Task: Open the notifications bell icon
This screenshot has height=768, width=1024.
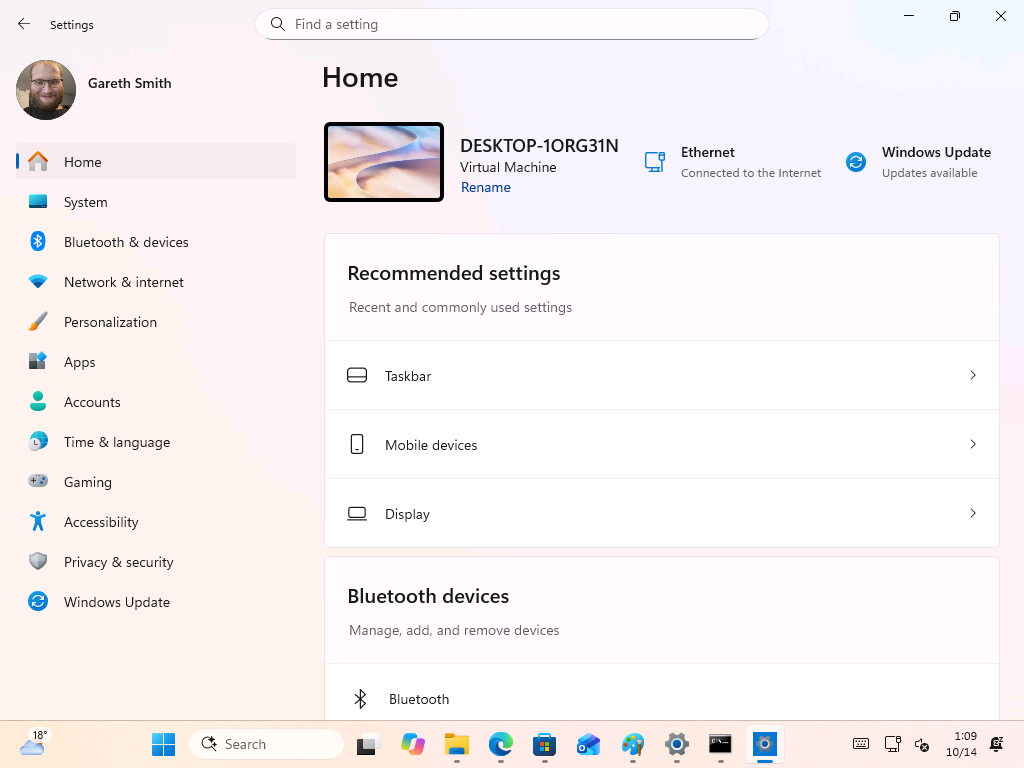Action: click(x=997, y=744)
